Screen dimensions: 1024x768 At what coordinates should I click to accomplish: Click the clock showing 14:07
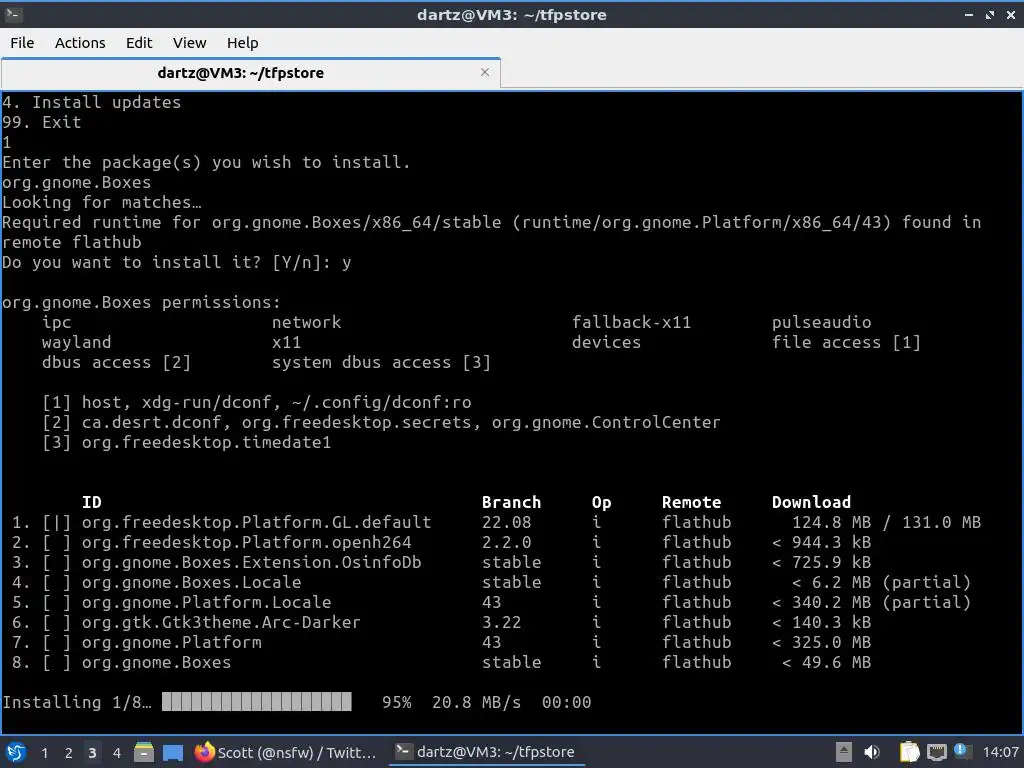point(1000,752)
